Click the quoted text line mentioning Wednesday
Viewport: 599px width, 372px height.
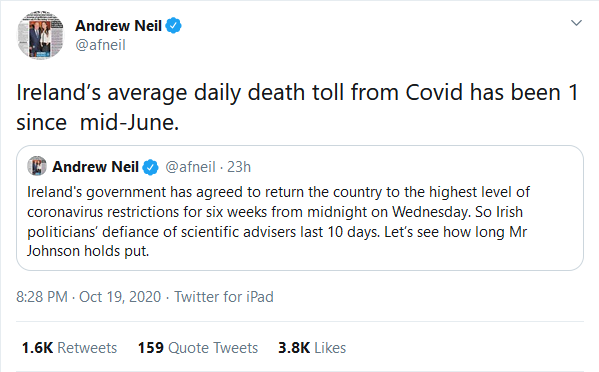click(x=274, y=212)
